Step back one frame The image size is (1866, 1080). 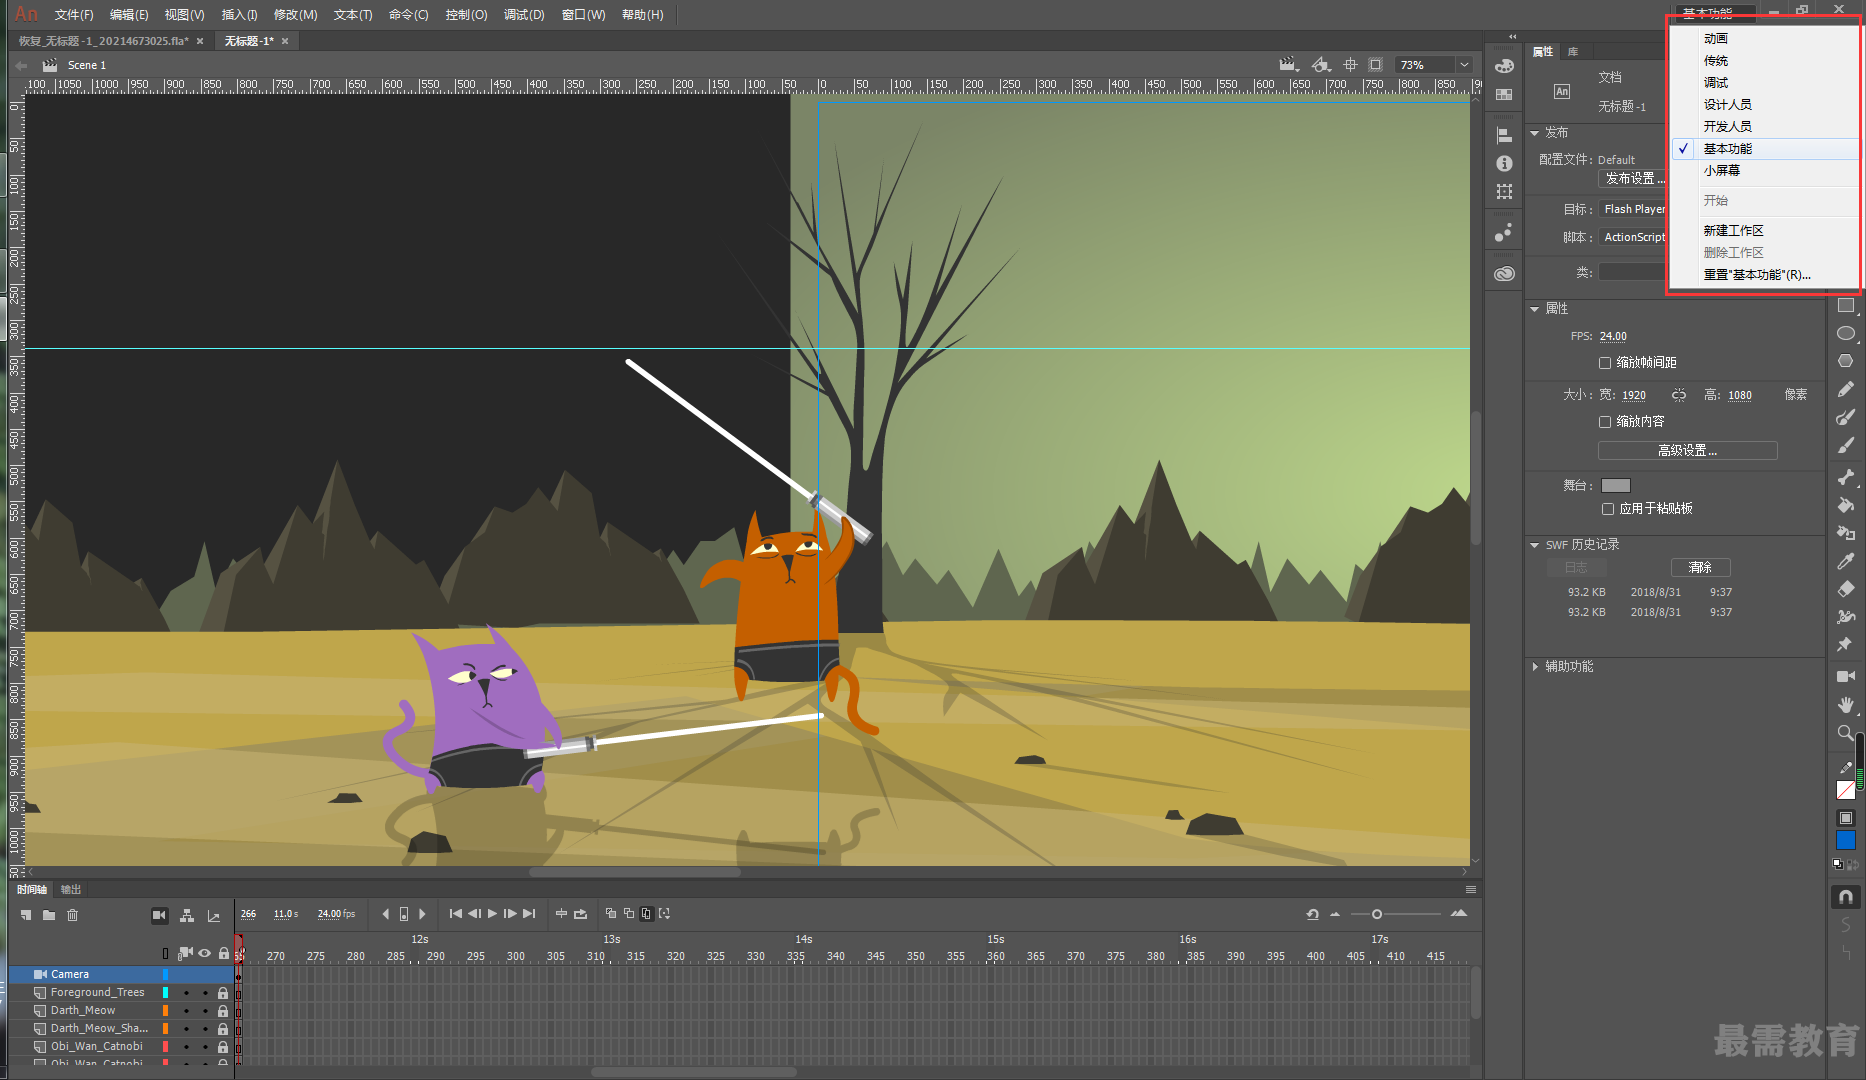coord(474,913)
